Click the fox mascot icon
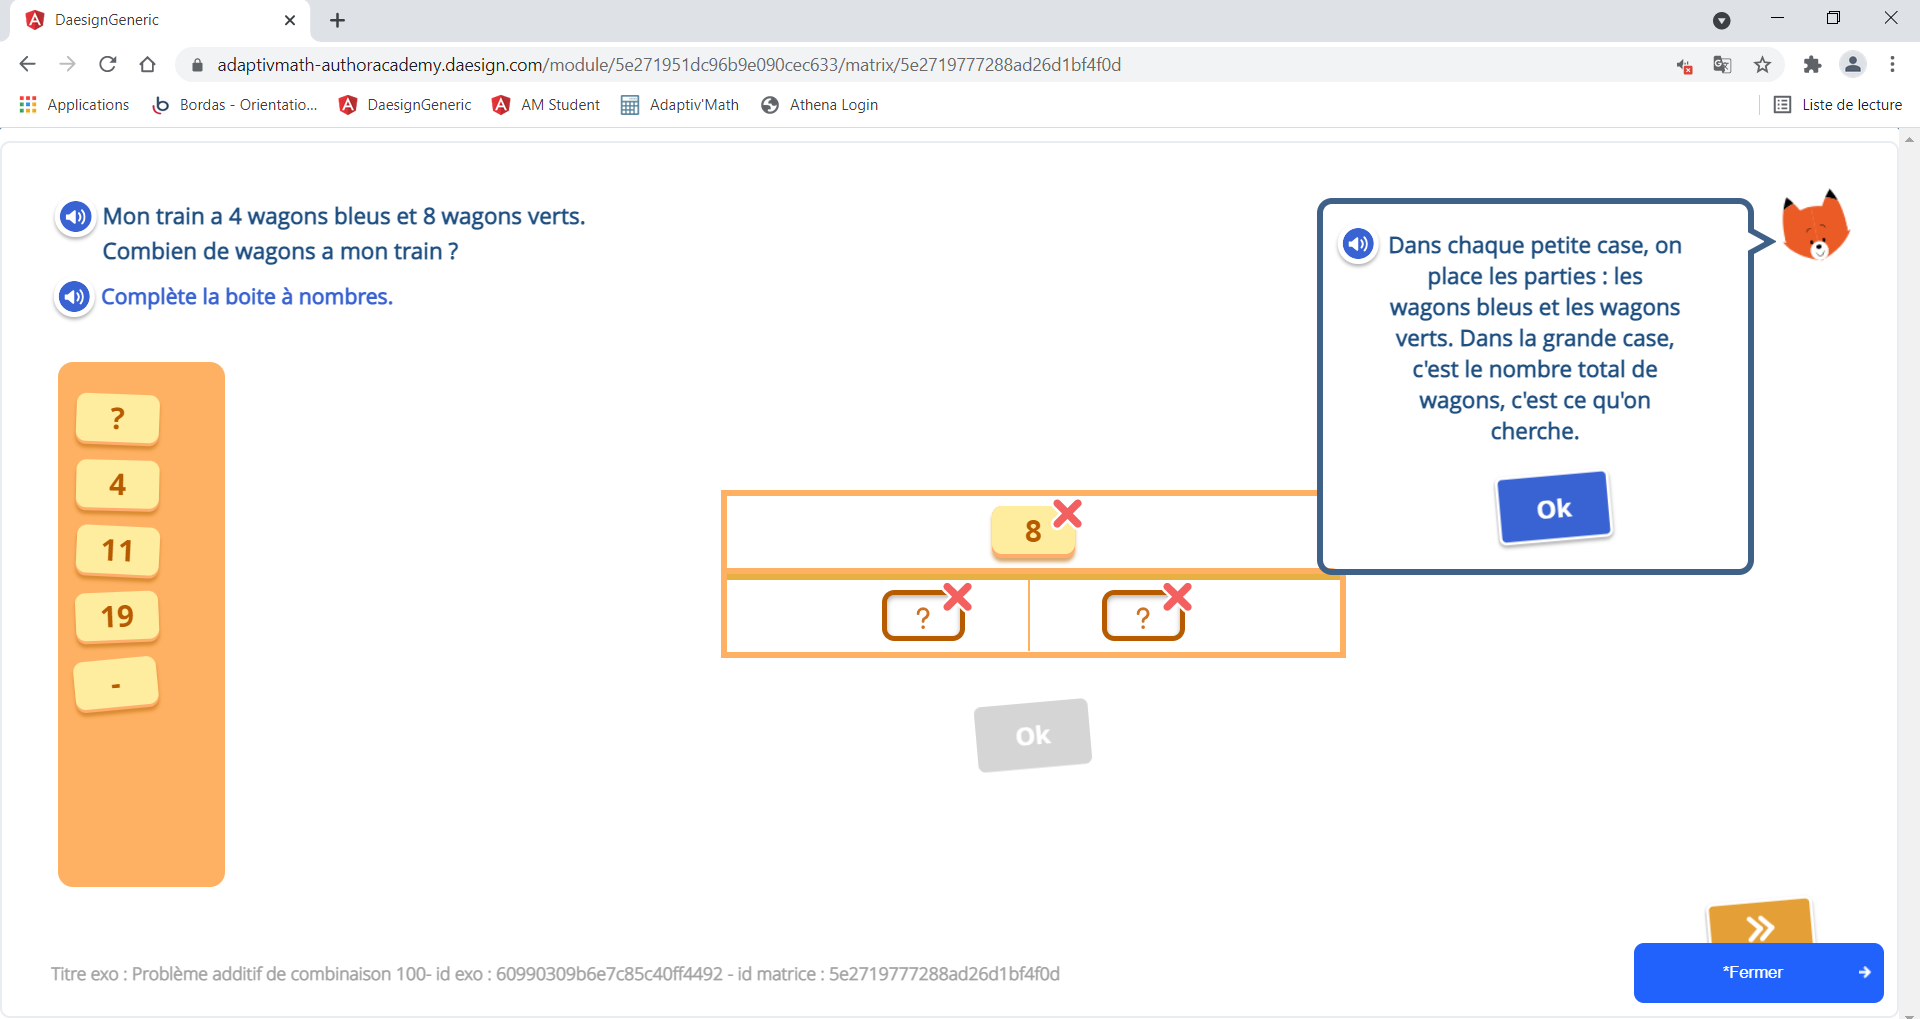 pyautogui.click(x=1816, y=226)
